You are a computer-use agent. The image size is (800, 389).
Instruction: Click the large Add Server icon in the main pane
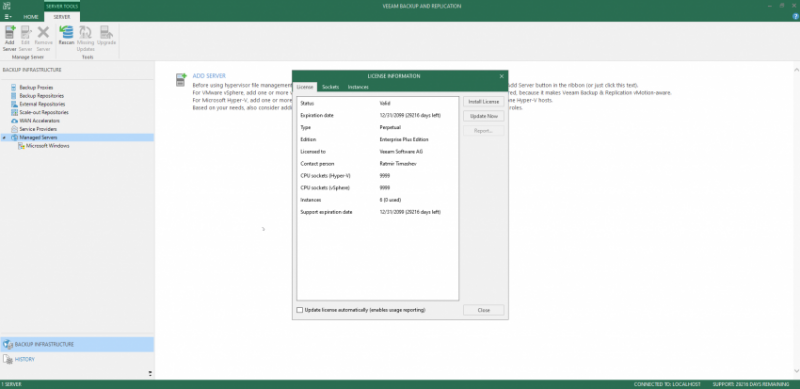click(x=181, y=80)
